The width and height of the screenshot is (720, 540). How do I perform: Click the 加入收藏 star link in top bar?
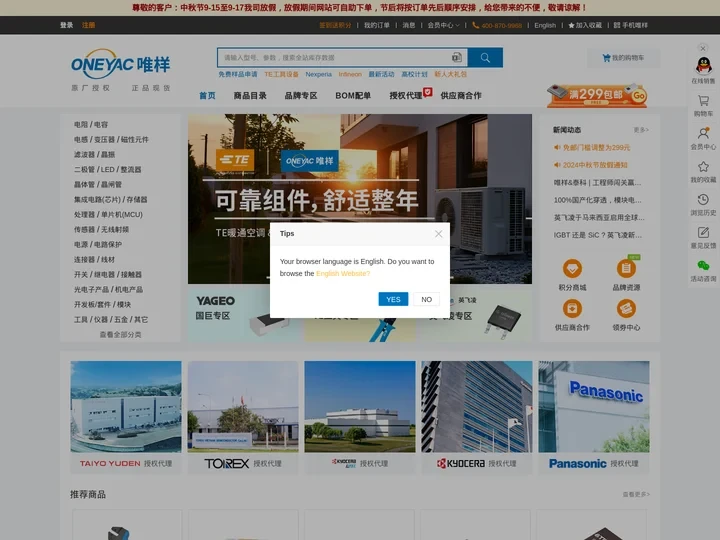click(x=585, y=25)
